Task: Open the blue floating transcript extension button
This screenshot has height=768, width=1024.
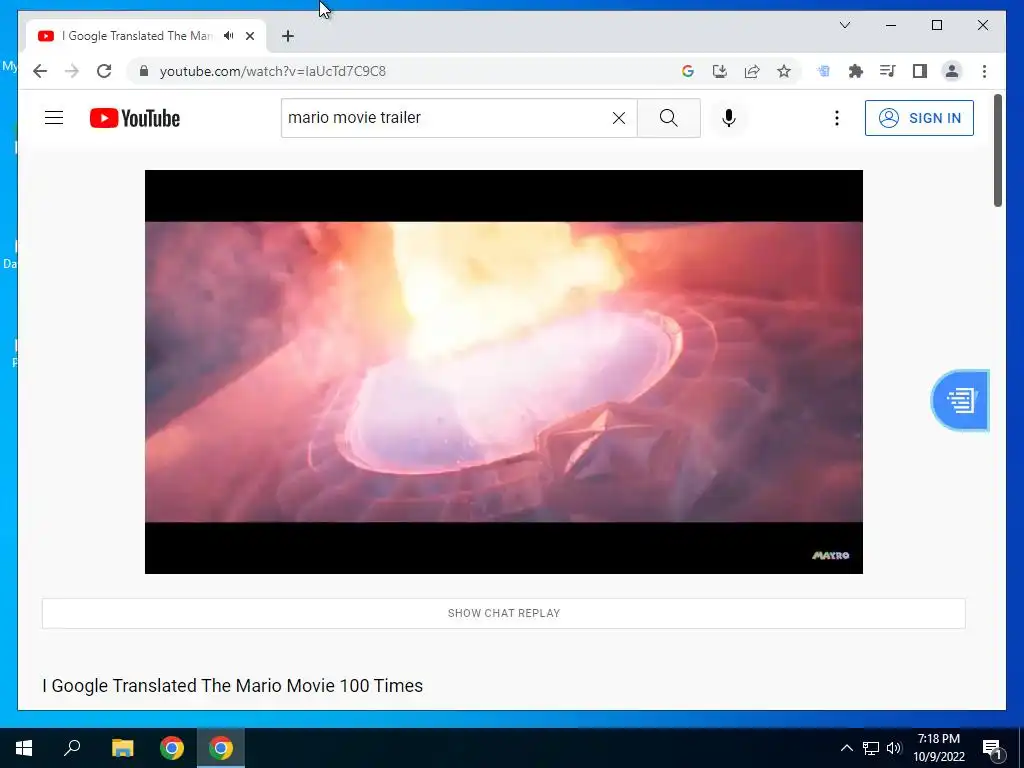Action: 960,400
